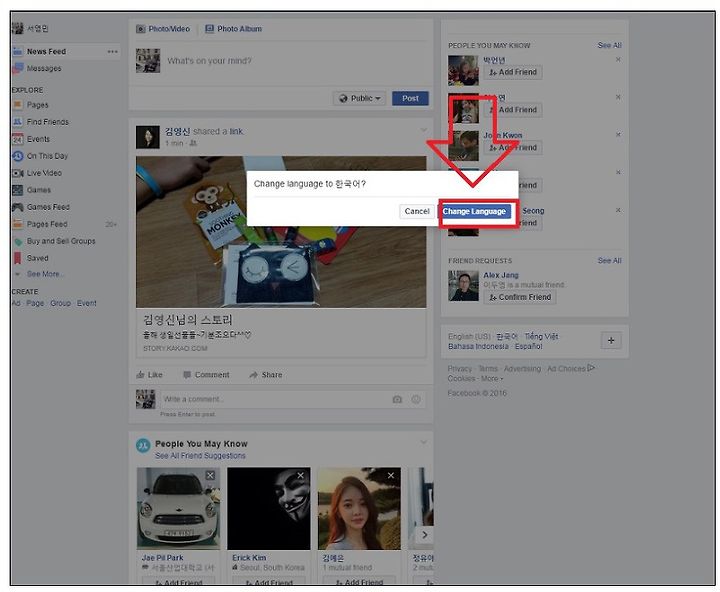The width and height of the screenshot is (720, 592).
Task: Open John Kwon's profile
Action: coord(503,135)
